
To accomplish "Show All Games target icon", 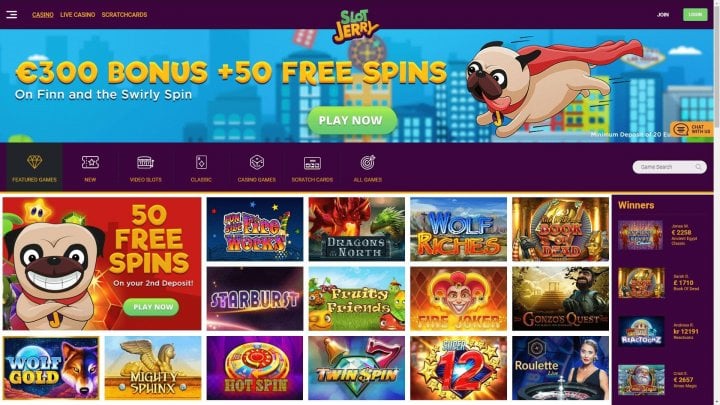I will [368, 162].
